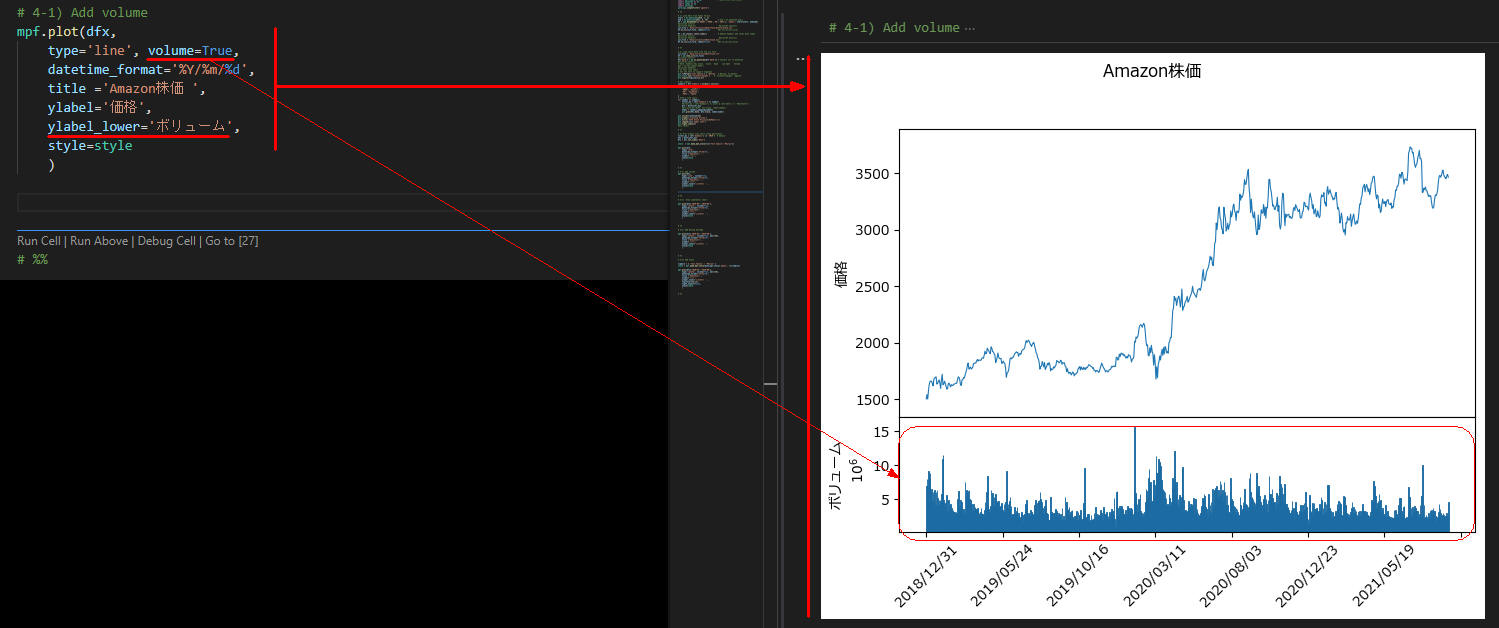Jump using the 'Go to [27]' link
Viewport: 1499px width, 628px height.
click(231, 241)
